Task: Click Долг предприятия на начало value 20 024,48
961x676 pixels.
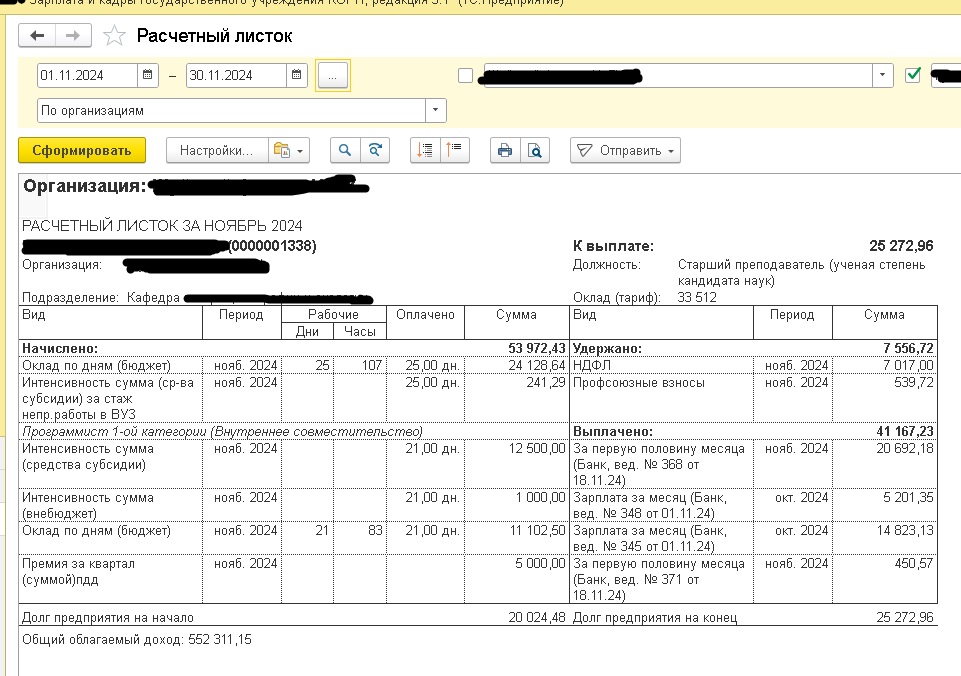Action: (x=537, y=617)
